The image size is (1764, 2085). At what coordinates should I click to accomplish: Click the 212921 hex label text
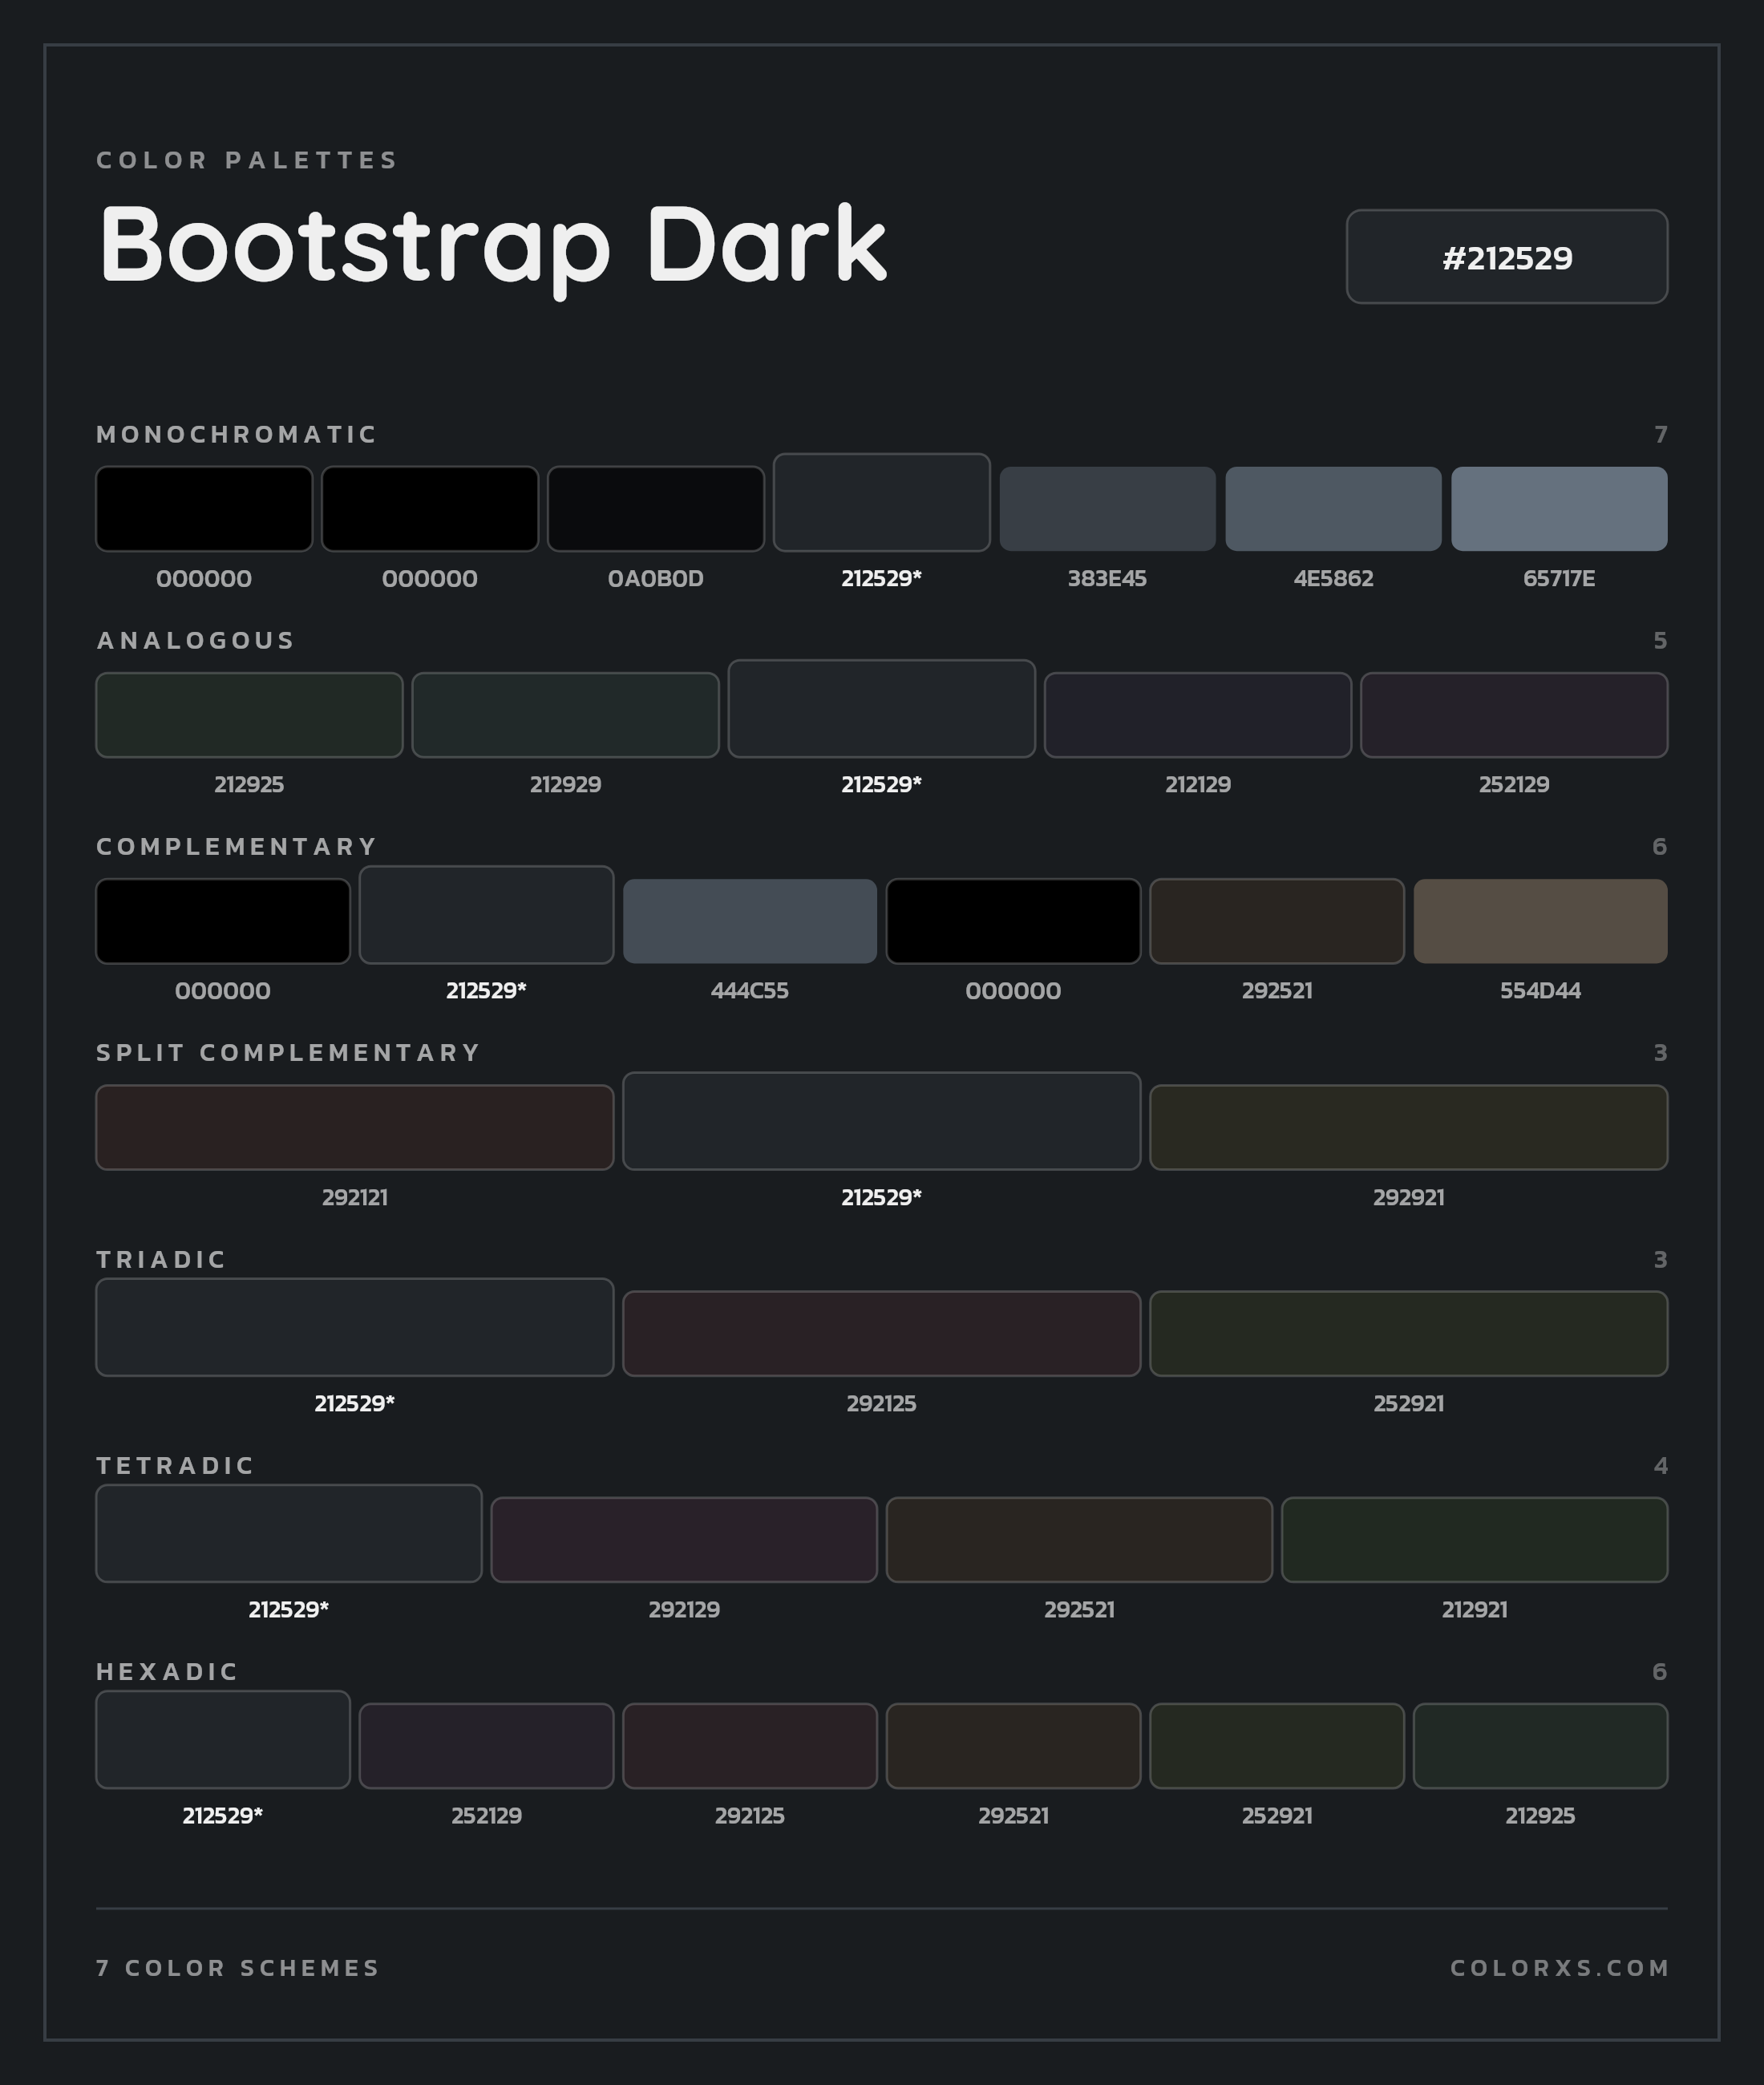point(1475,1610)
